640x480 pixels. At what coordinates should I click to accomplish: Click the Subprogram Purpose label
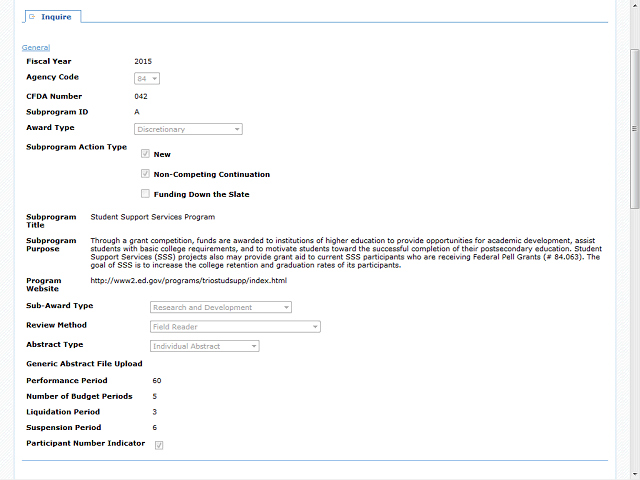click(51, 244)
